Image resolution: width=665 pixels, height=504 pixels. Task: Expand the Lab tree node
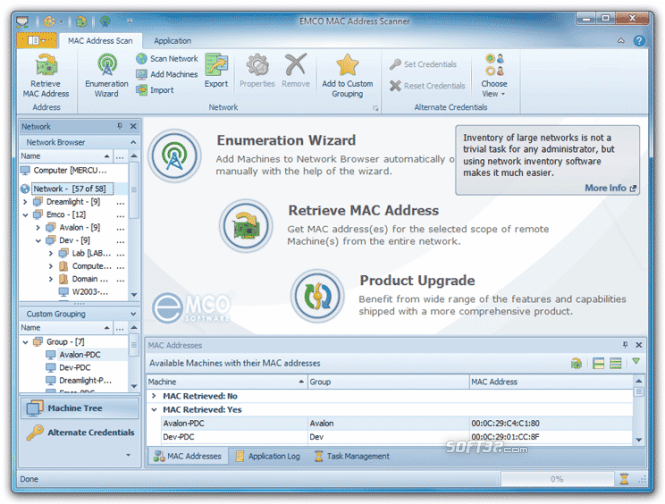(x=50, y=253)
